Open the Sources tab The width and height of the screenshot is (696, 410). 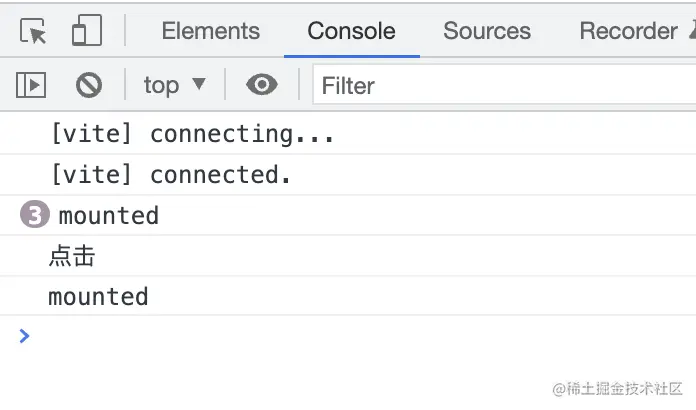click(x=487, y=31)
